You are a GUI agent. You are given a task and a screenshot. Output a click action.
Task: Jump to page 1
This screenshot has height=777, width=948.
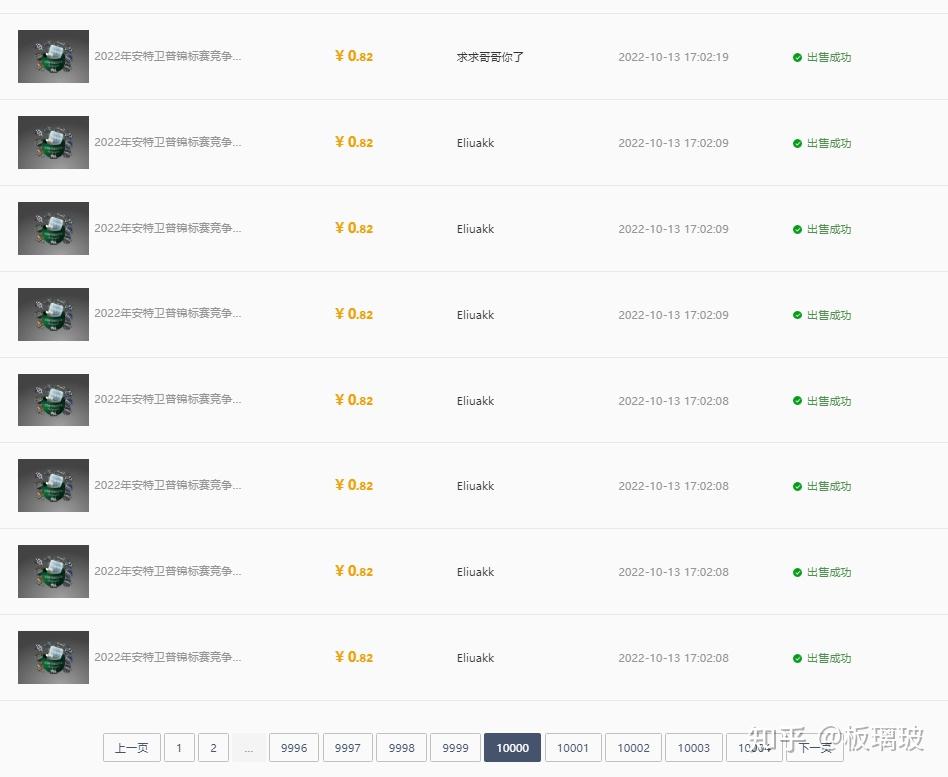coord(179,747)
